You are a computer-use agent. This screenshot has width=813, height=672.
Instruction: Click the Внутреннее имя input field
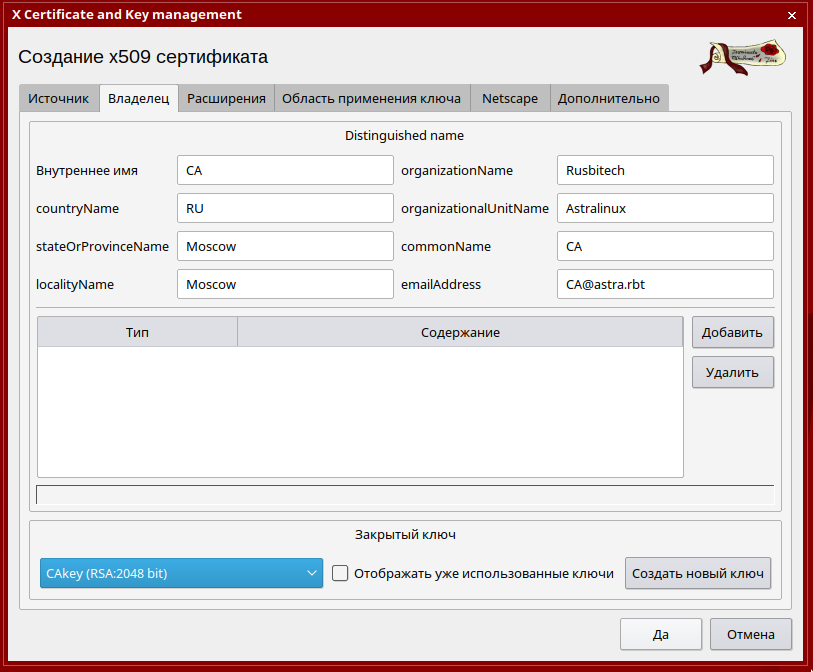pos(285,170)
